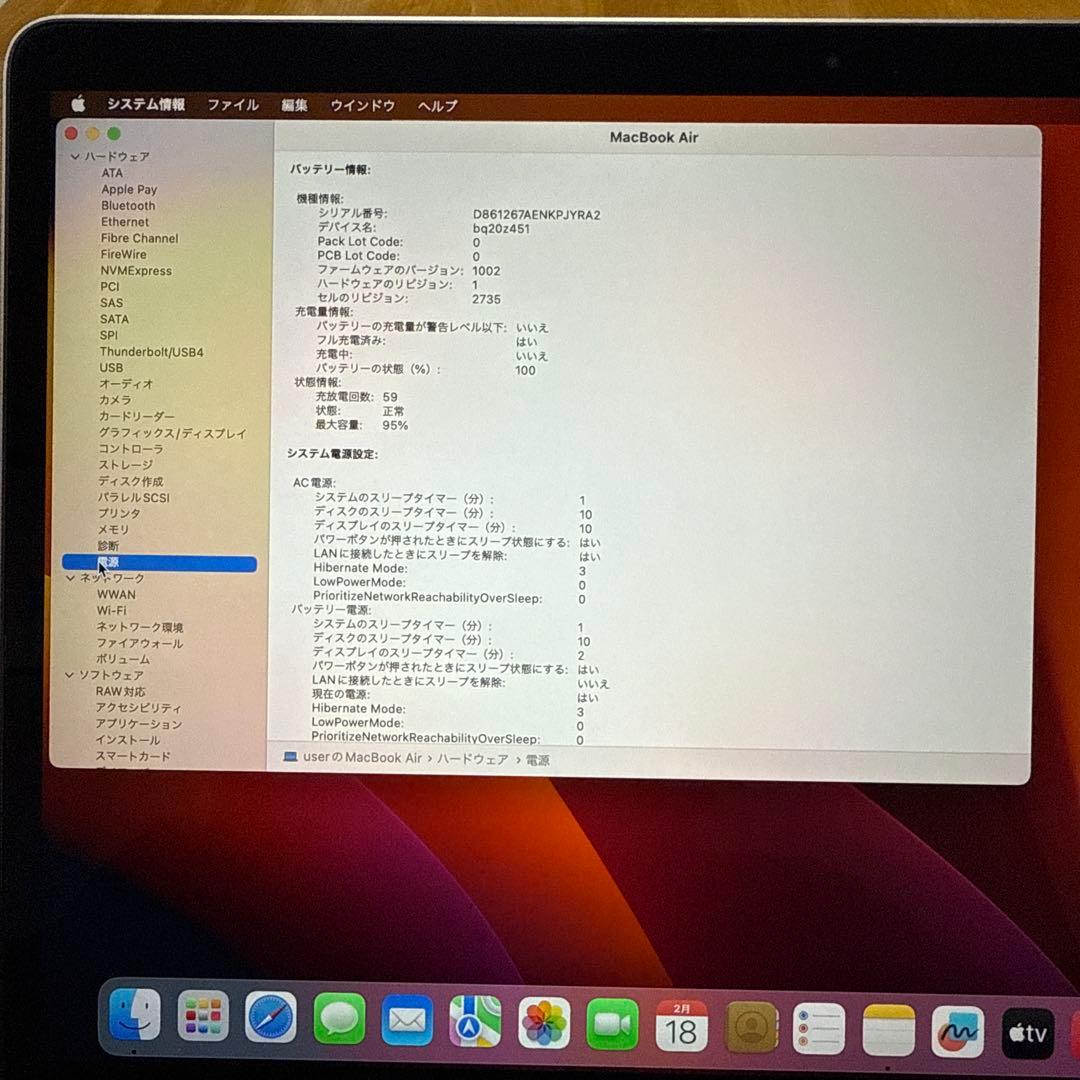Open the ヘルプ menu
1080x1080 pixels.
[x=437, y=106]
